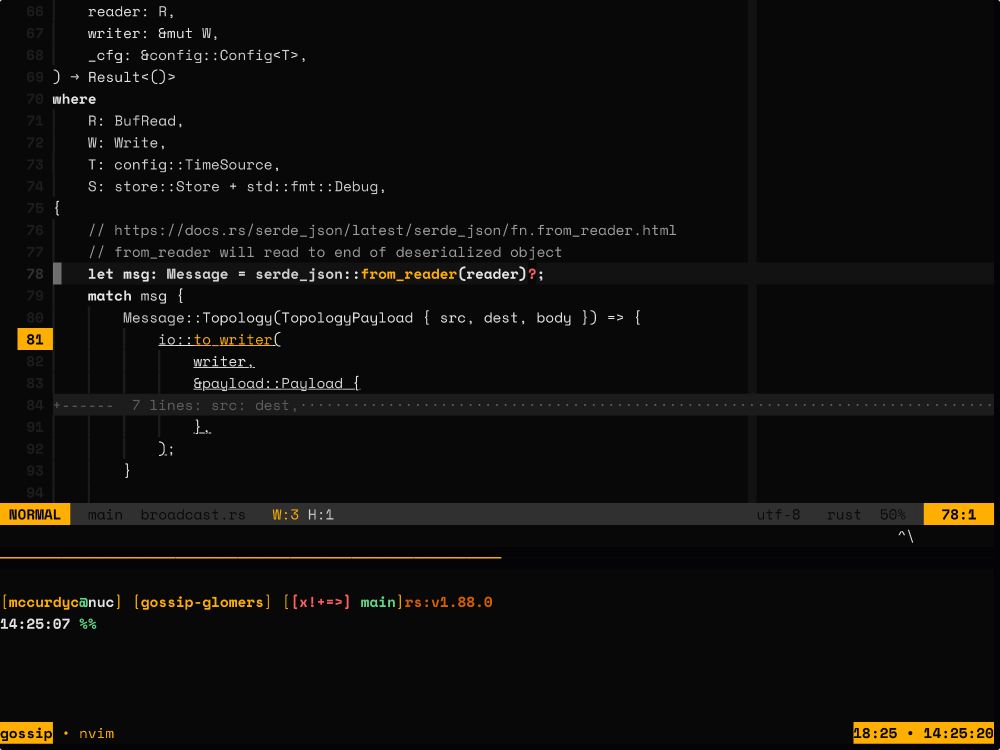1000x750 pixels.
Task: Click the 'Result<()>' return type
Action: 131,77
